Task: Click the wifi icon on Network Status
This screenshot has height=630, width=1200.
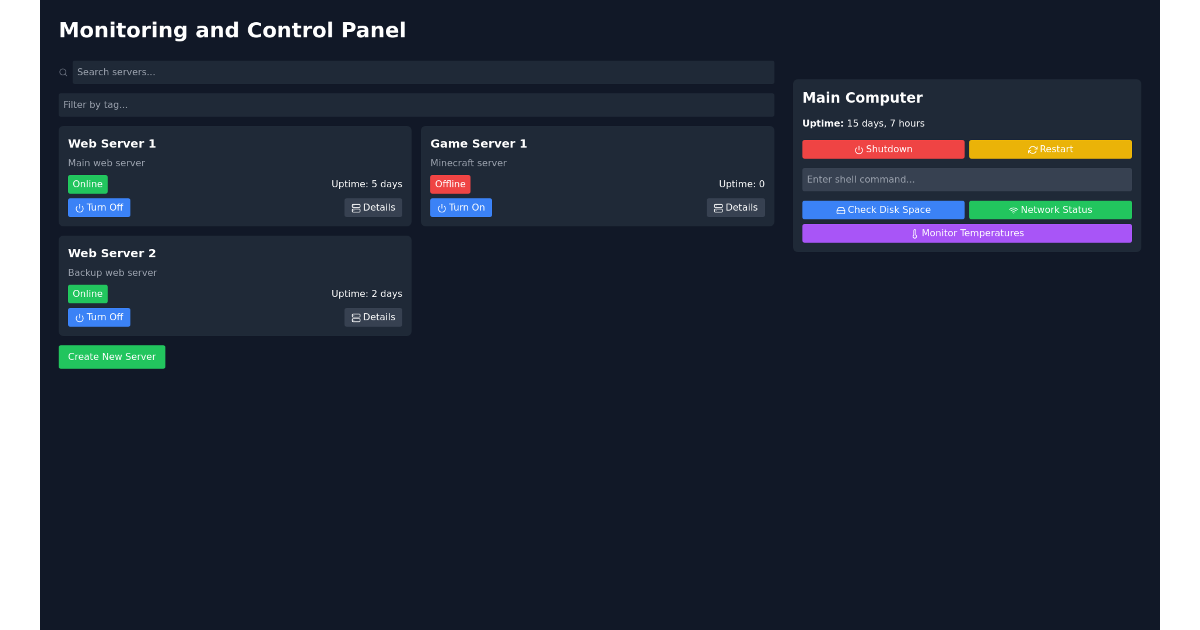Action: point(1014,210)
